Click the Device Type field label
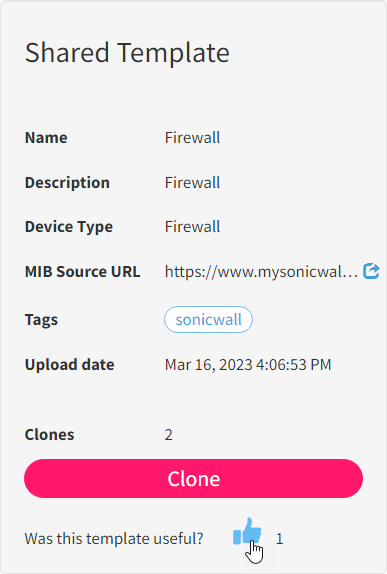387x574 pixels. [x=69, y=227]
